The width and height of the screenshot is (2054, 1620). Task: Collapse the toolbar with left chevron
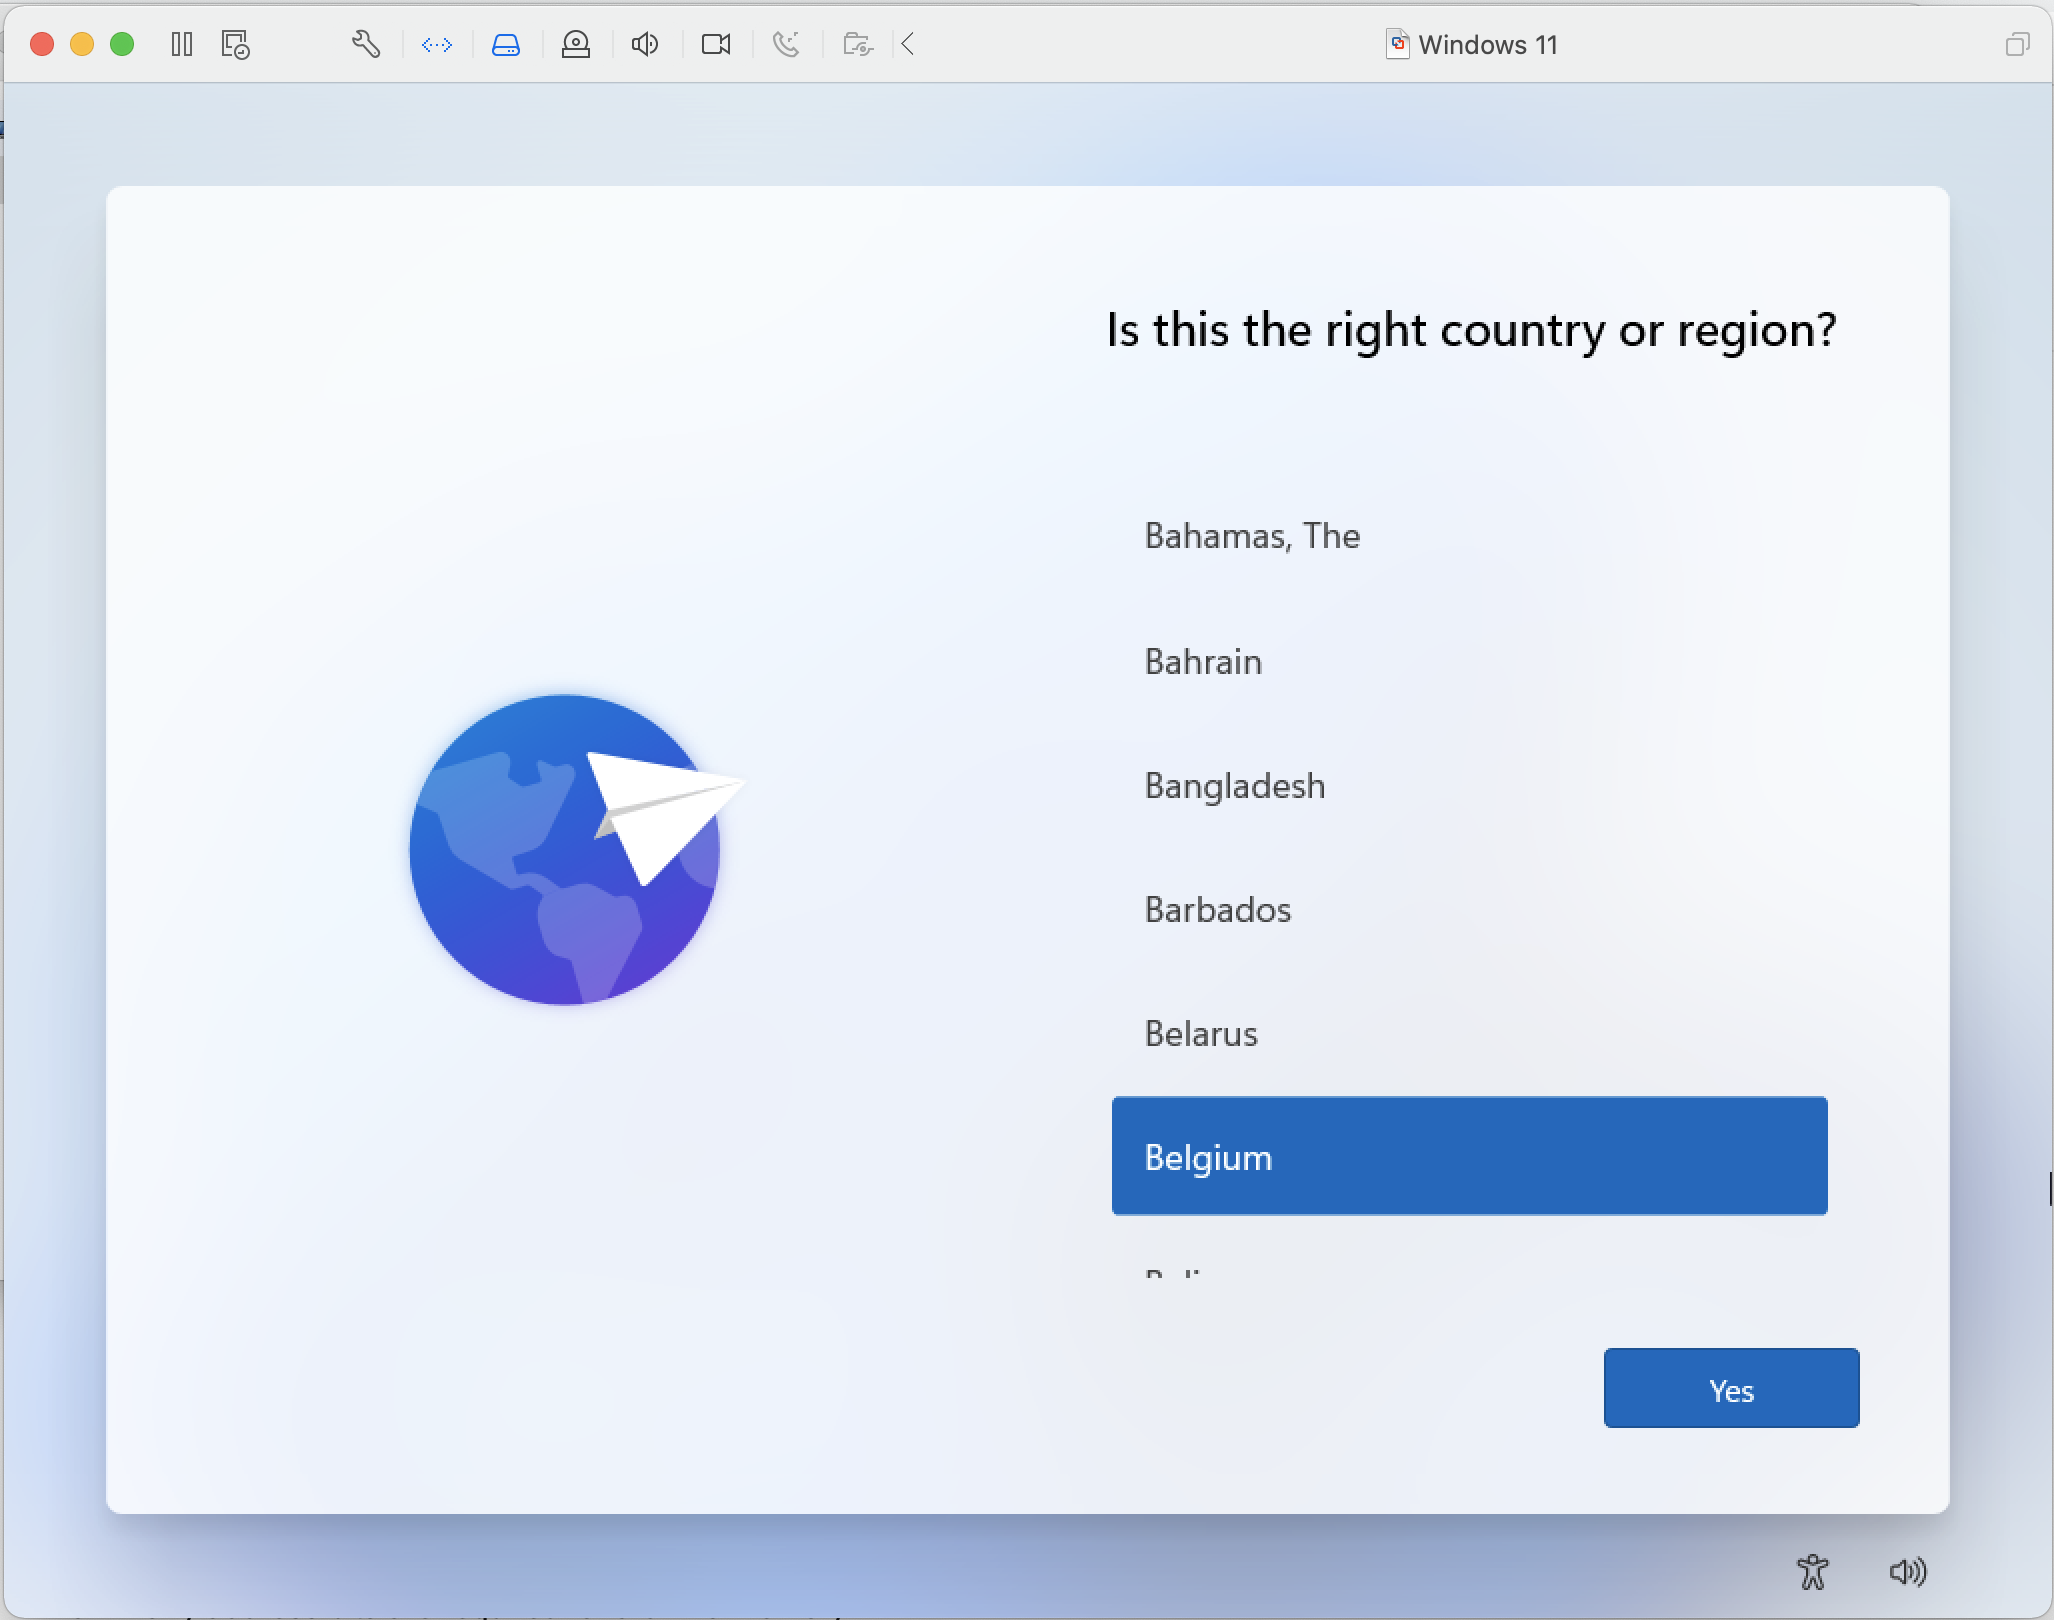tap(908, 44)
